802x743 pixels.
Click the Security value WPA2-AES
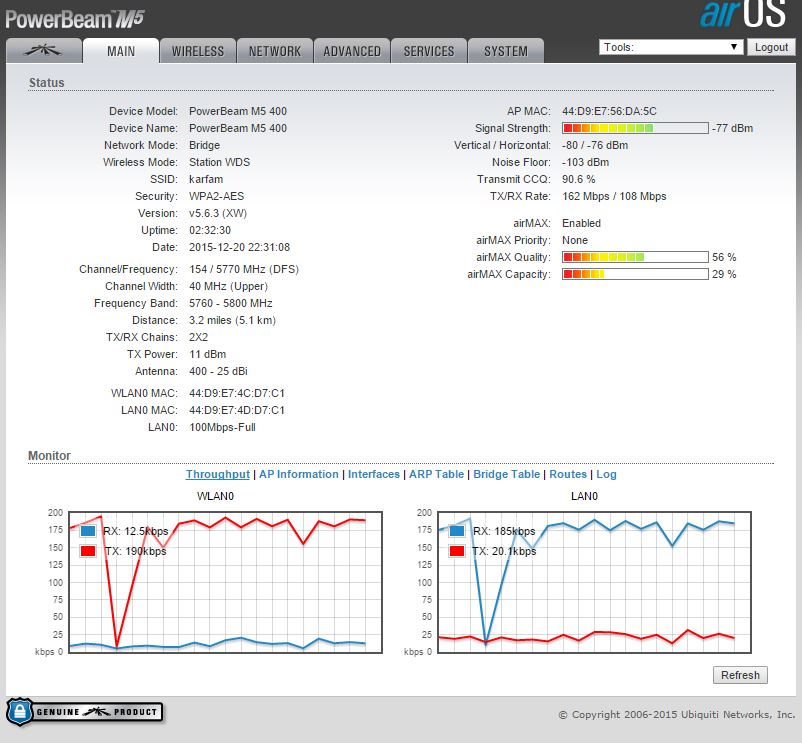(x=216, y=196)
